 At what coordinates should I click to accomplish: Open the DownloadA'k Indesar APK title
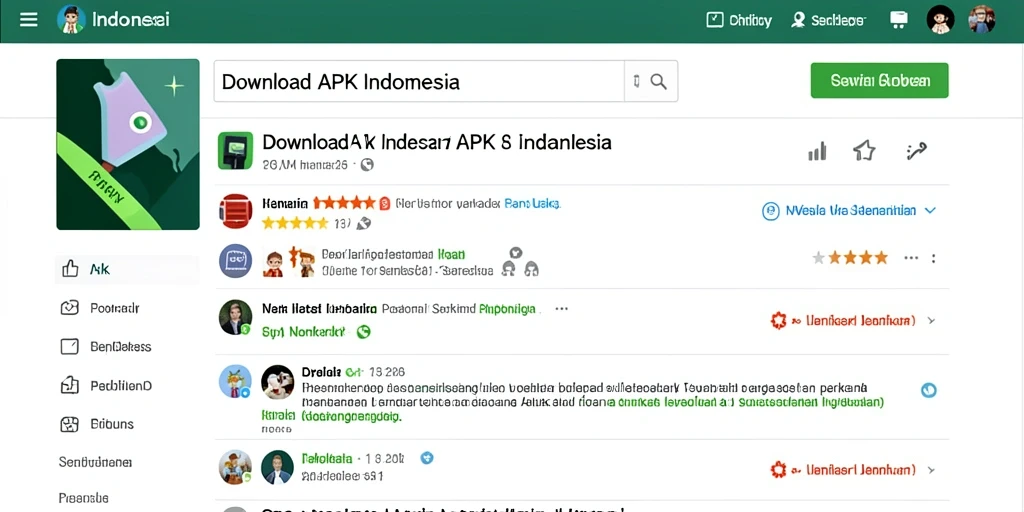click(437, 142)
